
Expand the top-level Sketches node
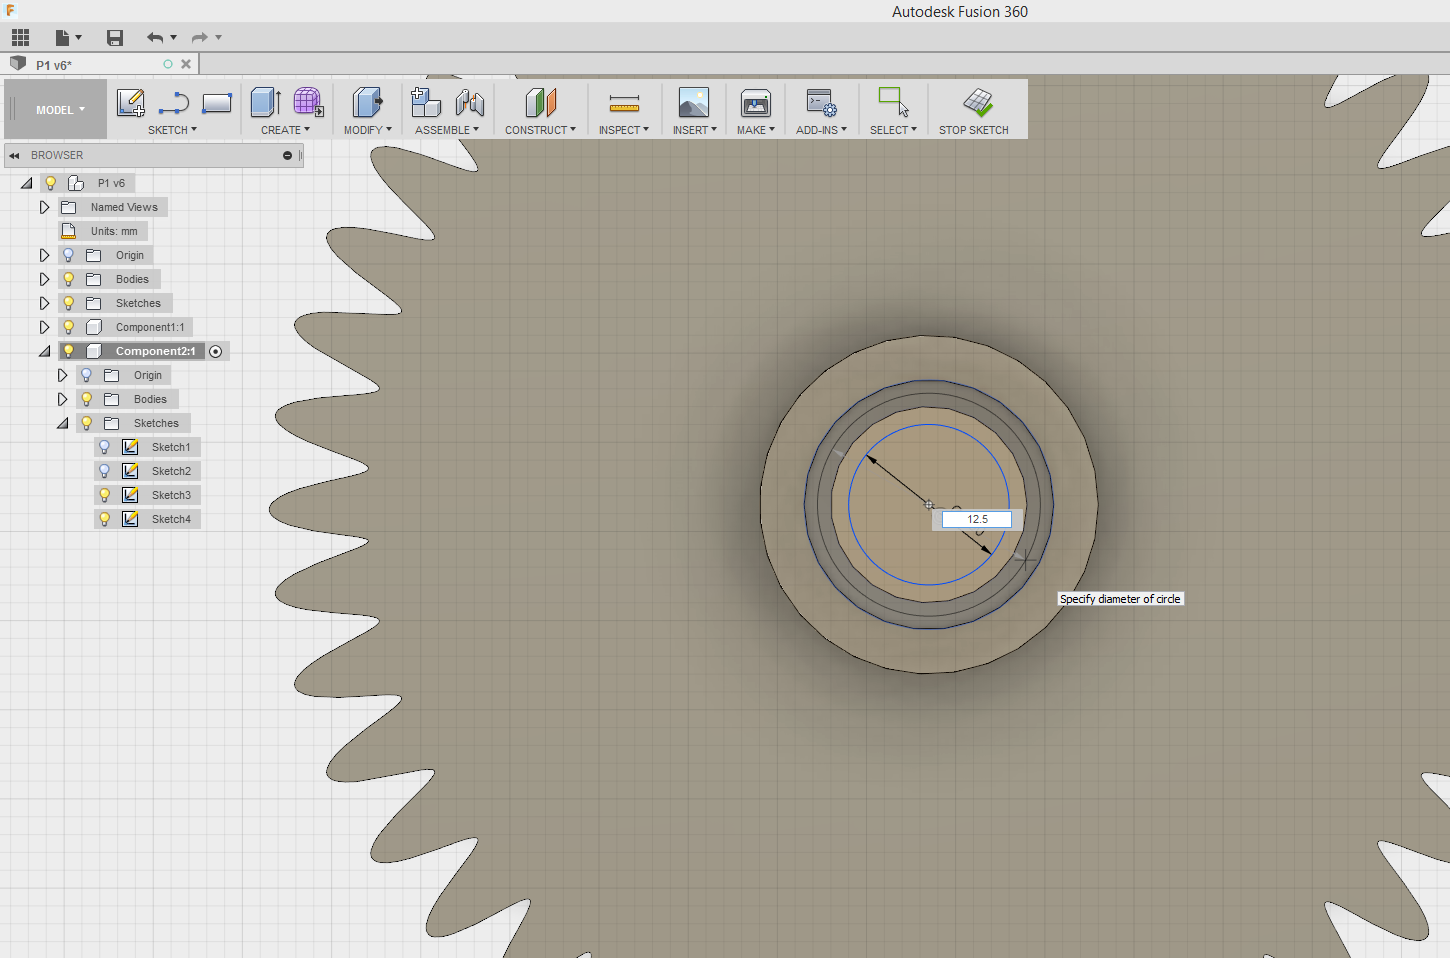tap(44, 303)
